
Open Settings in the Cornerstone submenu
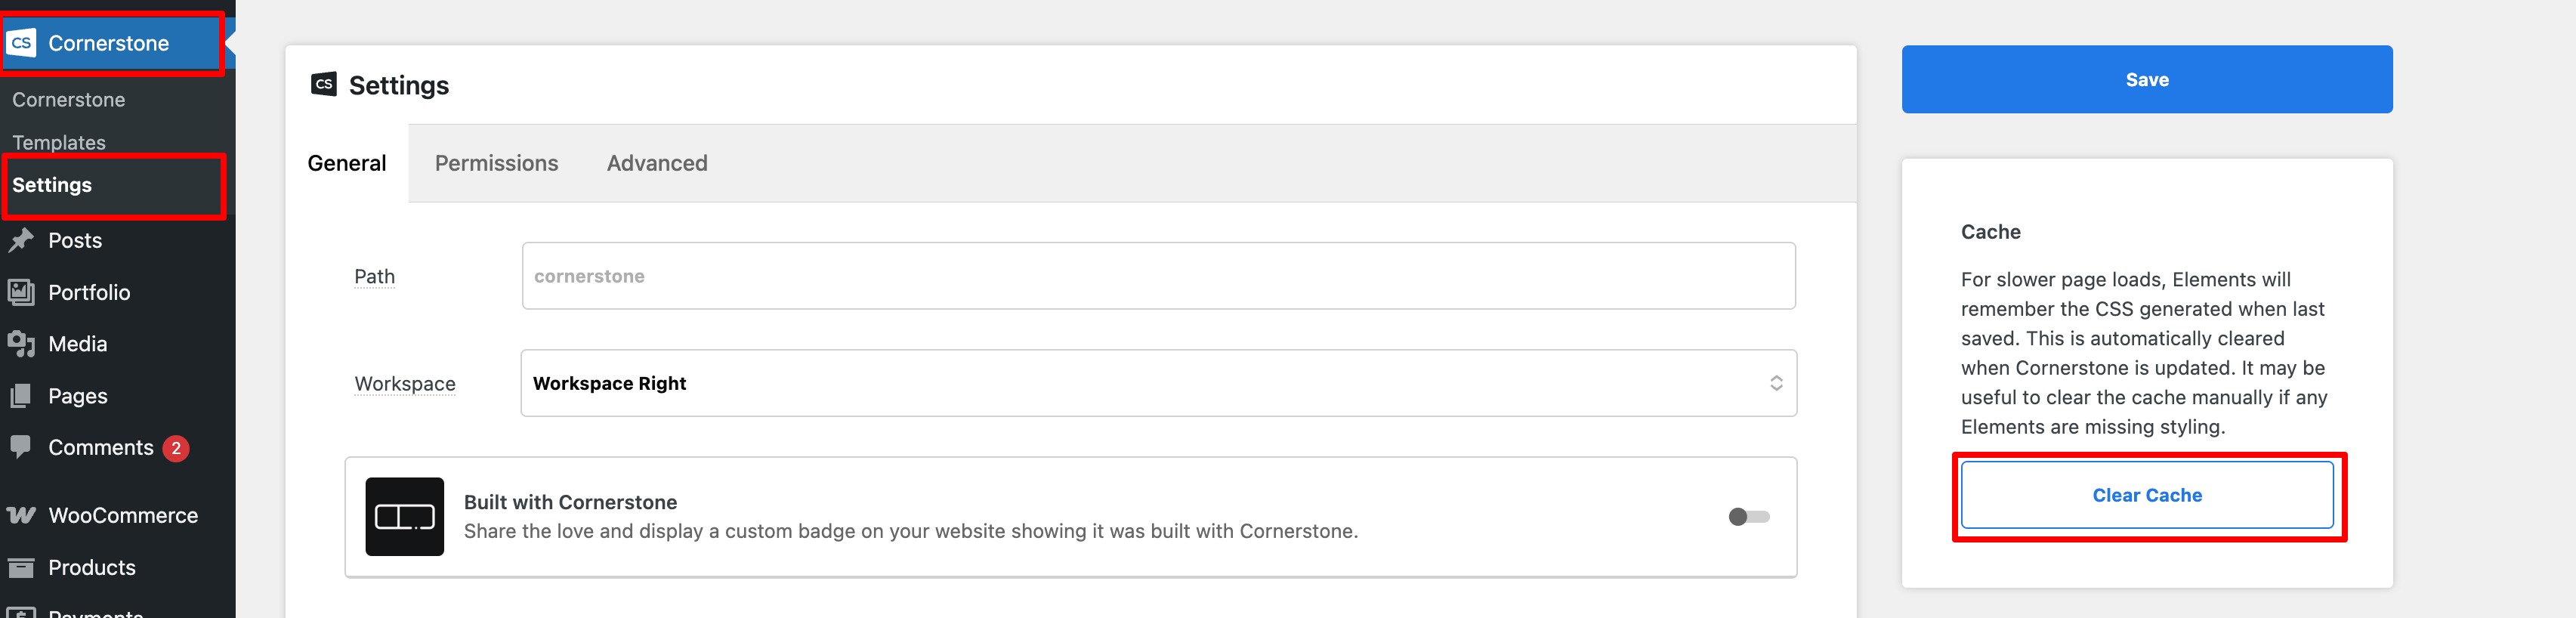click(x=52, y=185)
